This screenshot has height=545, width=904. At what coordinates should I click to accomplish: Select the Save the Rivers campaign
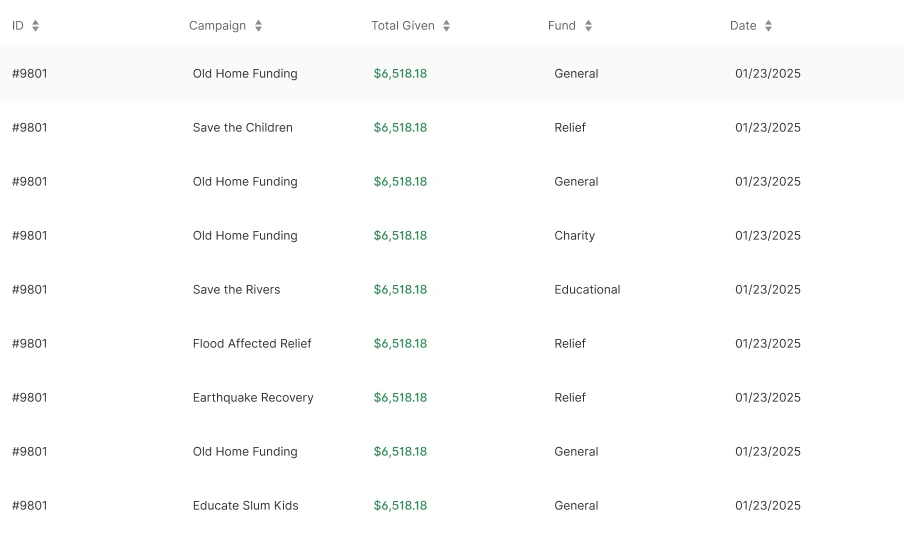pos(236,290)
